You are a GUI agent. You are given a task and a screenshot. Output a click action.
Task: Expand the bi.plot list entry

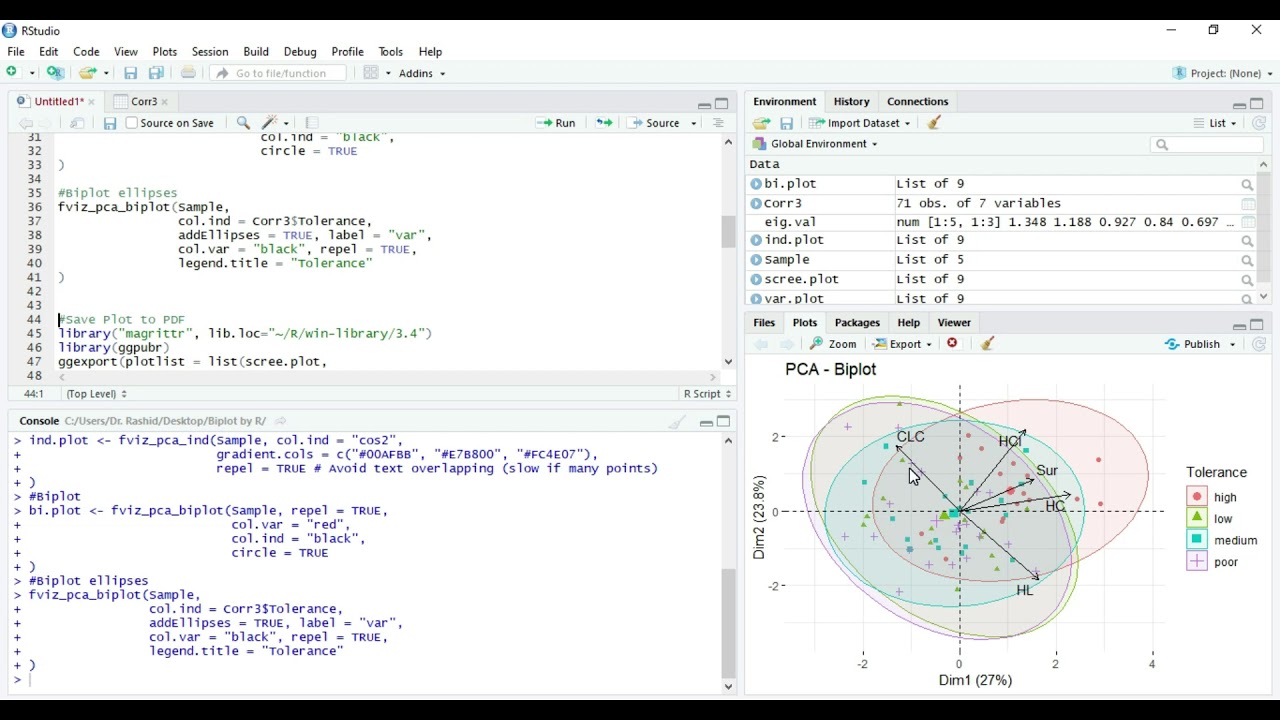[x=756, y=184]
